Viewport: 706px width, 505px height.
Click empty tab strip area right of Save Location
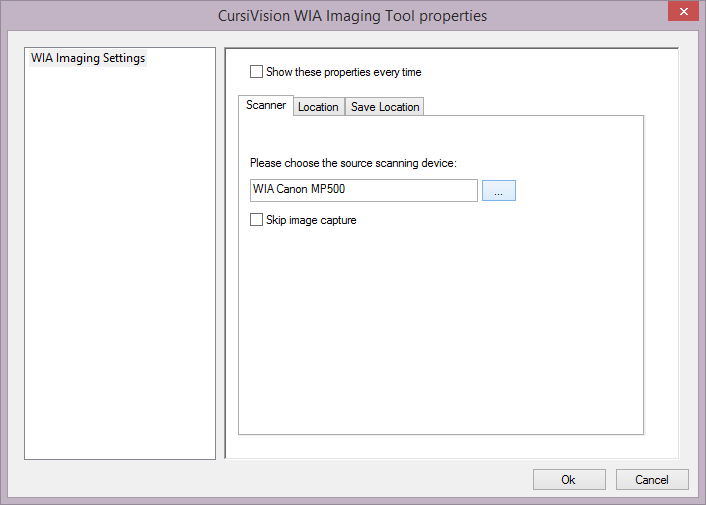(530, 106)
